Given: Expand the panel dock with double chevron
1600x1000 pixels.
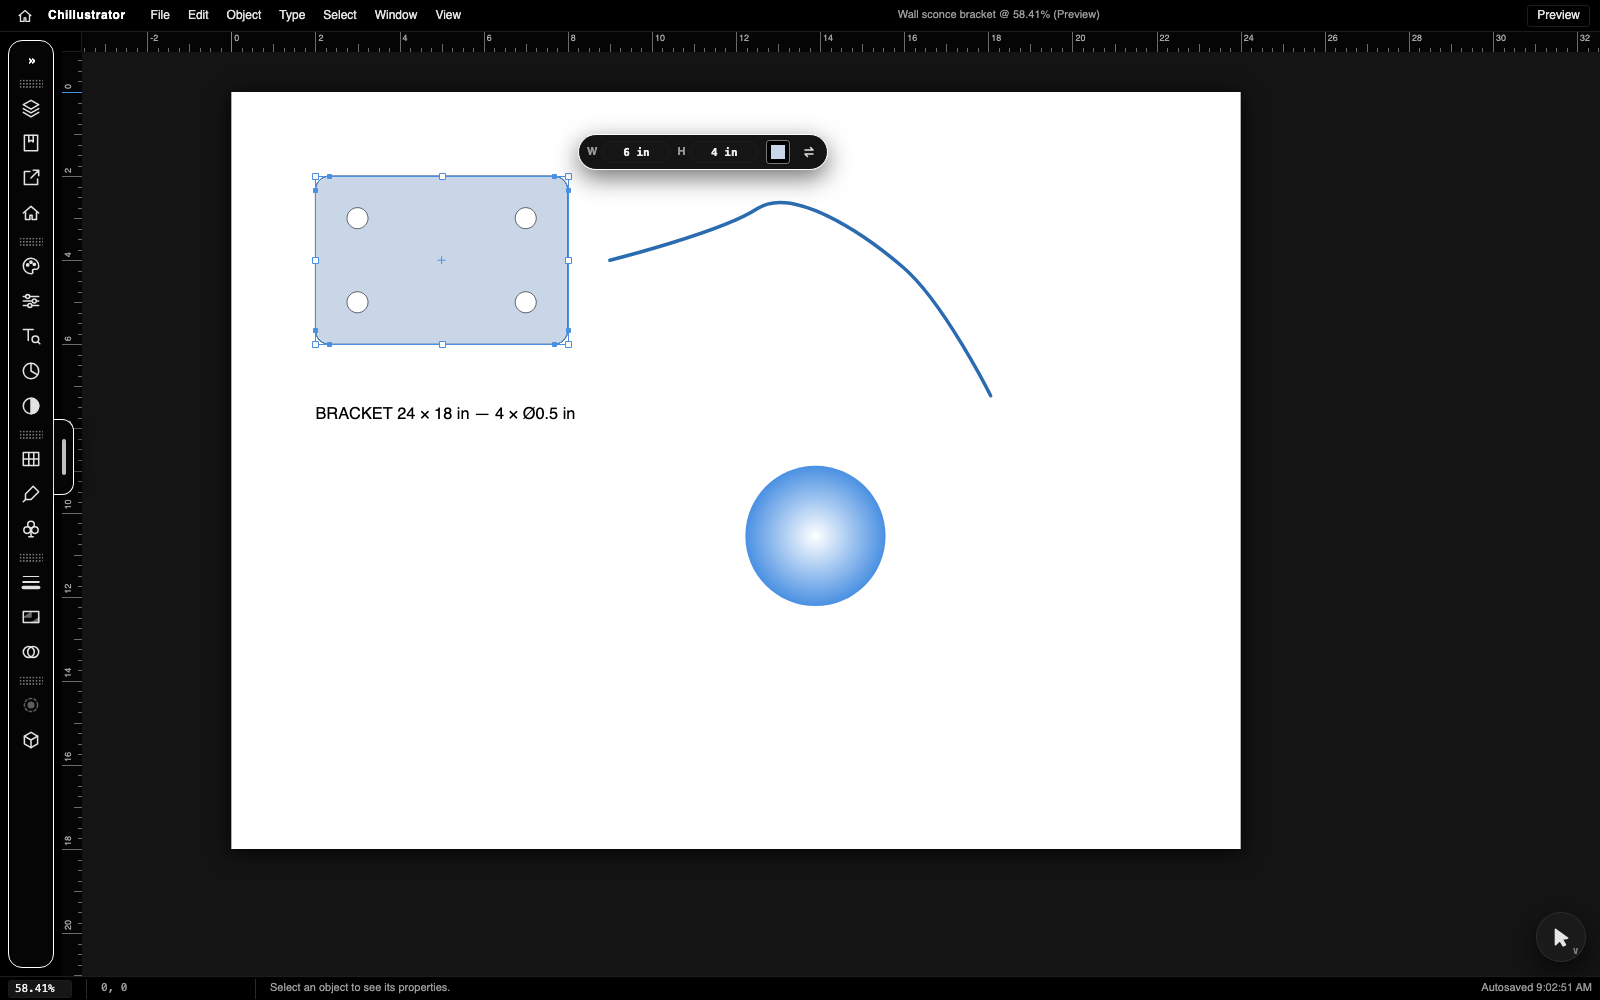Looking at the screenshot, I should coord(31,61).
